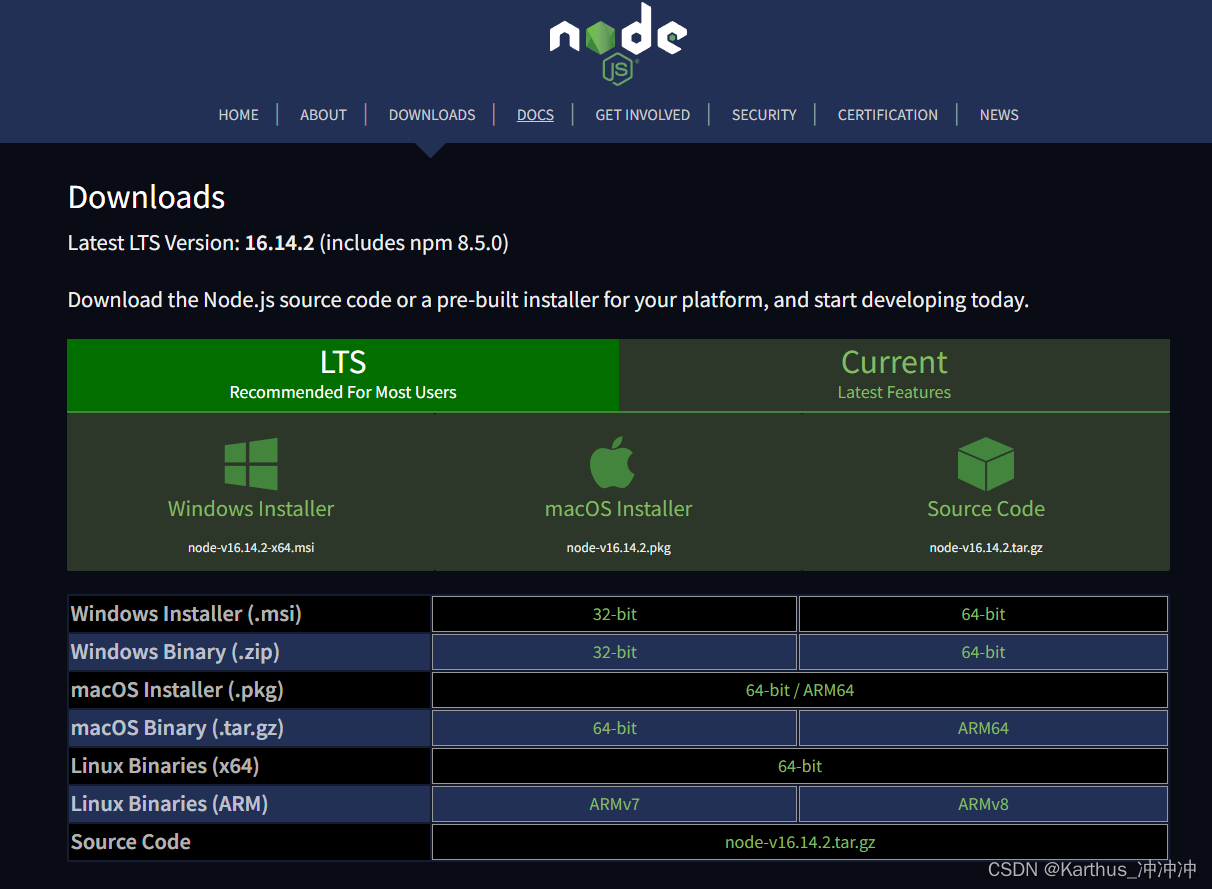Screen dimensions: 1212x889
Task: Download the Windows Installer (.msi) 64-bit
Action: point(983,614)
